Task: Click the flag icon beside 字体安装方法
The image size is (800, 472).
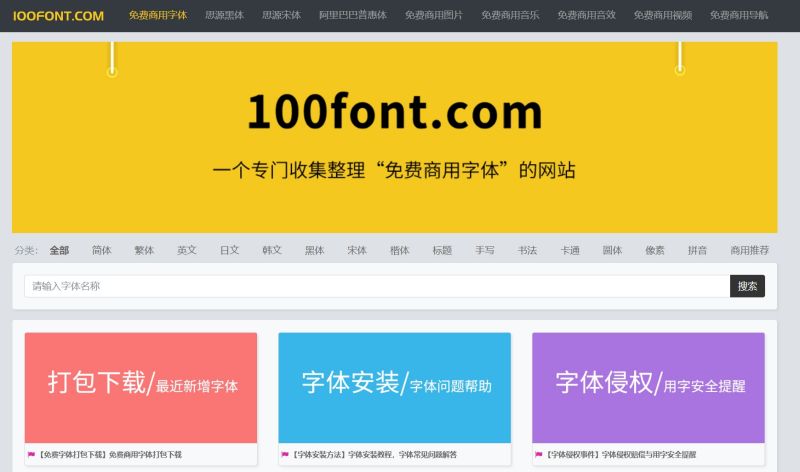Action: [x=285, y=455]
